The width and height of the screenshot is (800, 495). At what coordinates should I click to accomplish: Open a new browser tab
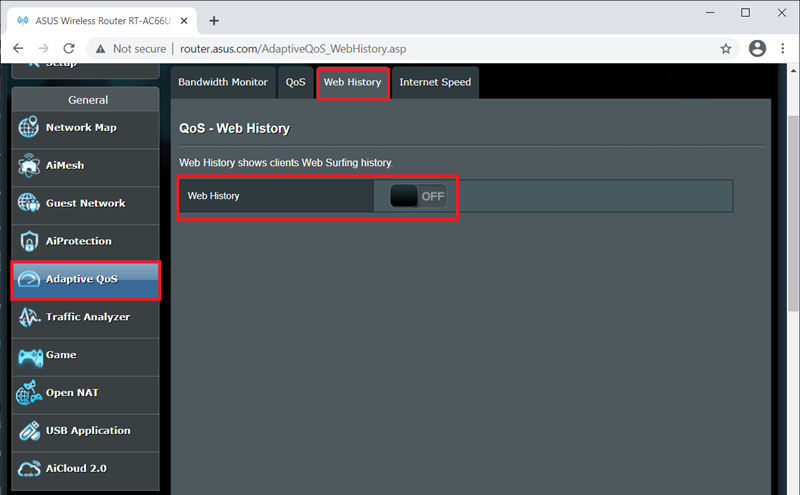pyautogui.click(x=214, y=20)
